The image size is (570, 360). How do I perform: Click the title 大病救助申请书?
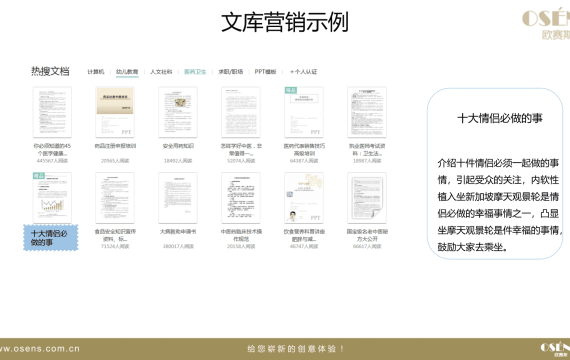pos(178,231)
